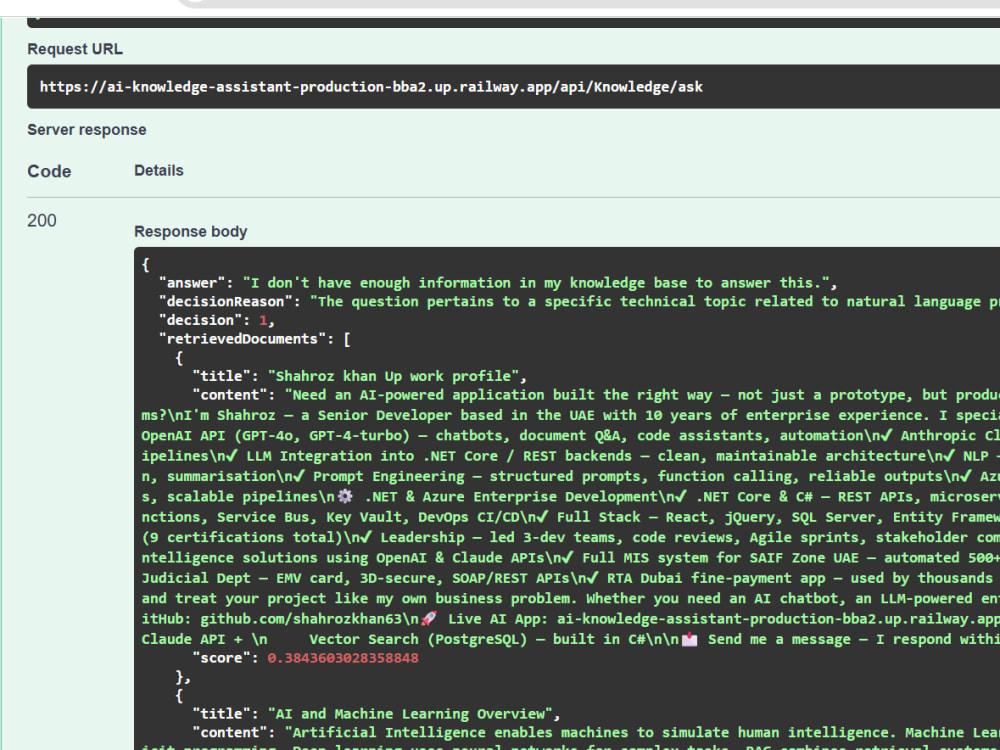Click the gear emoji before ".NET & Azure Enterprise"
This screenshot has width=1000, height=750.
[345, 496]
